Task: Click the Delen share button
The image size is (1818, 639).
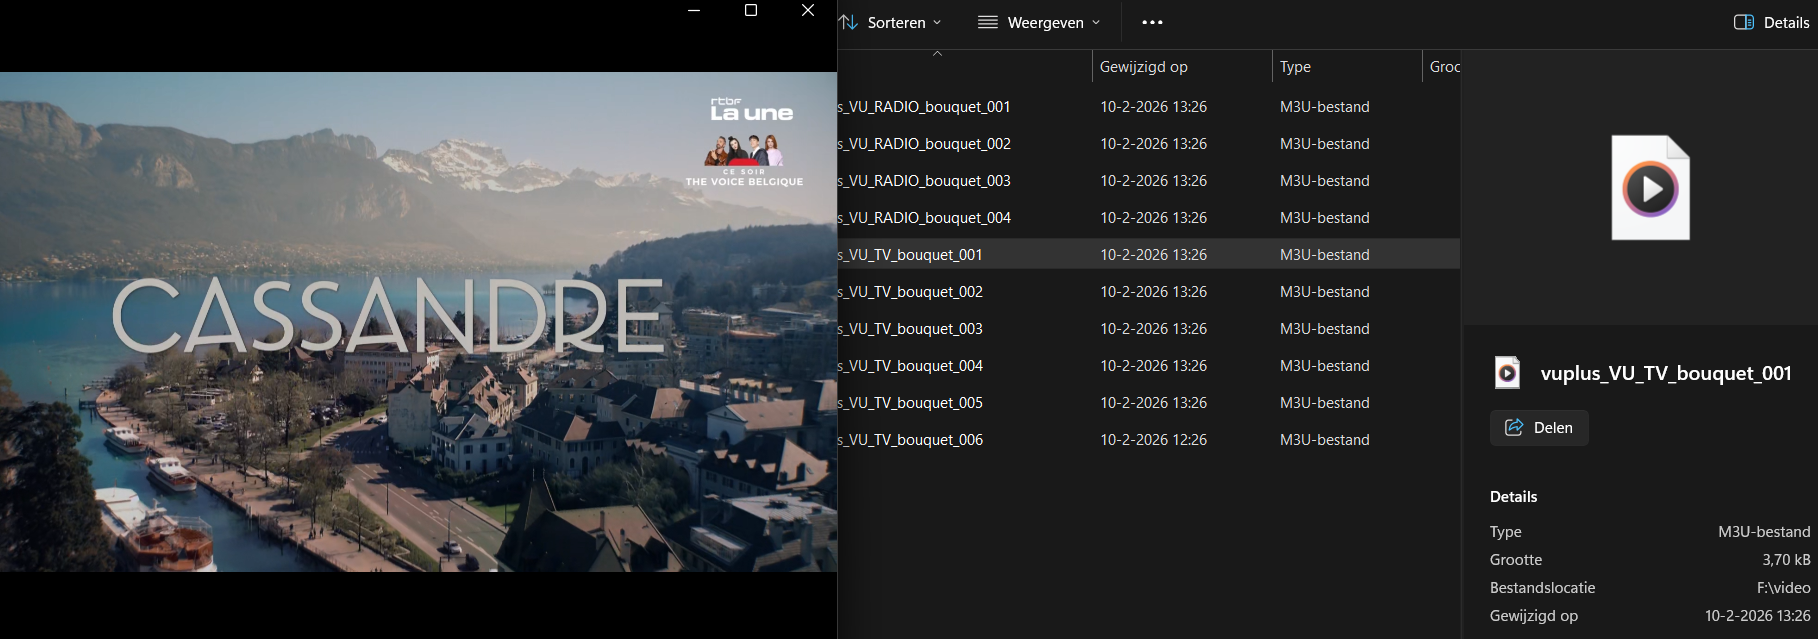Action: pyautogui.click(x=1539, y=428)
